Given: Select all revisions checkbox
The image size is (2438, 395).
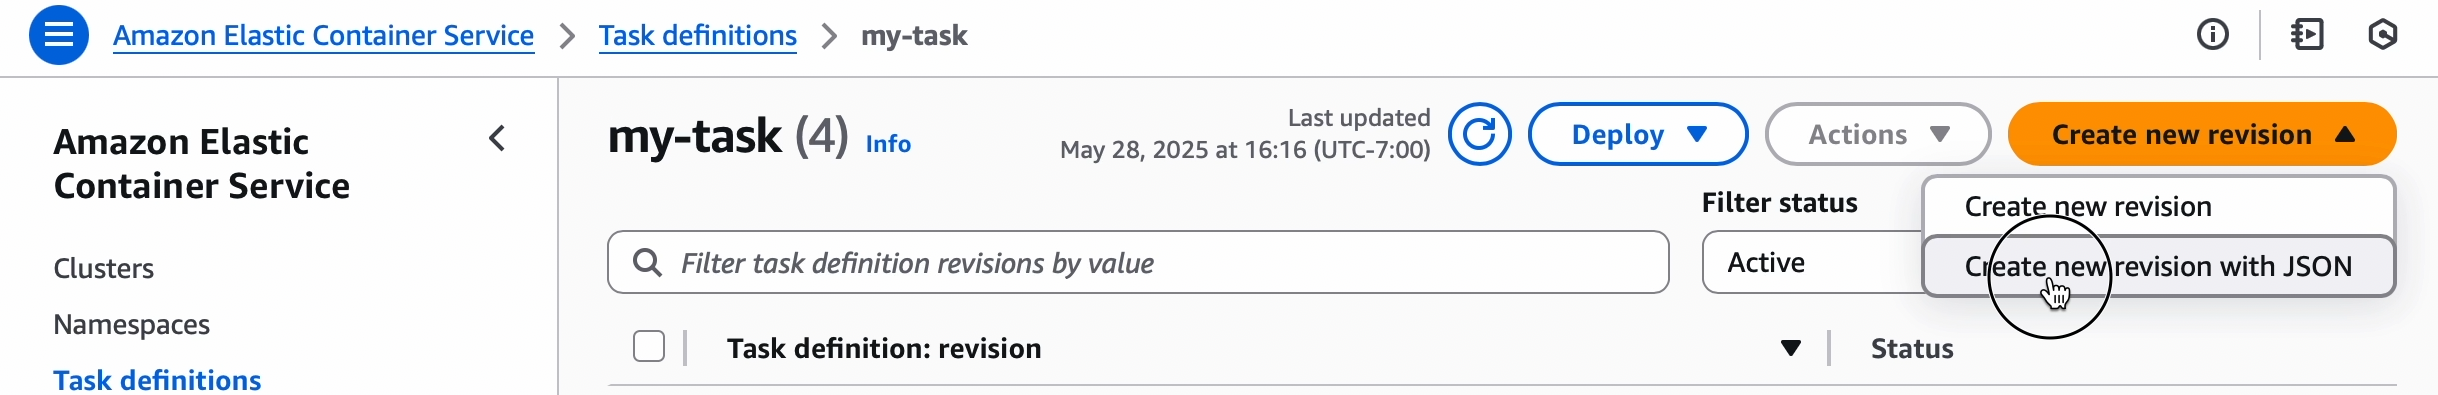Looking at the screenshot, I should click(649, 347).
